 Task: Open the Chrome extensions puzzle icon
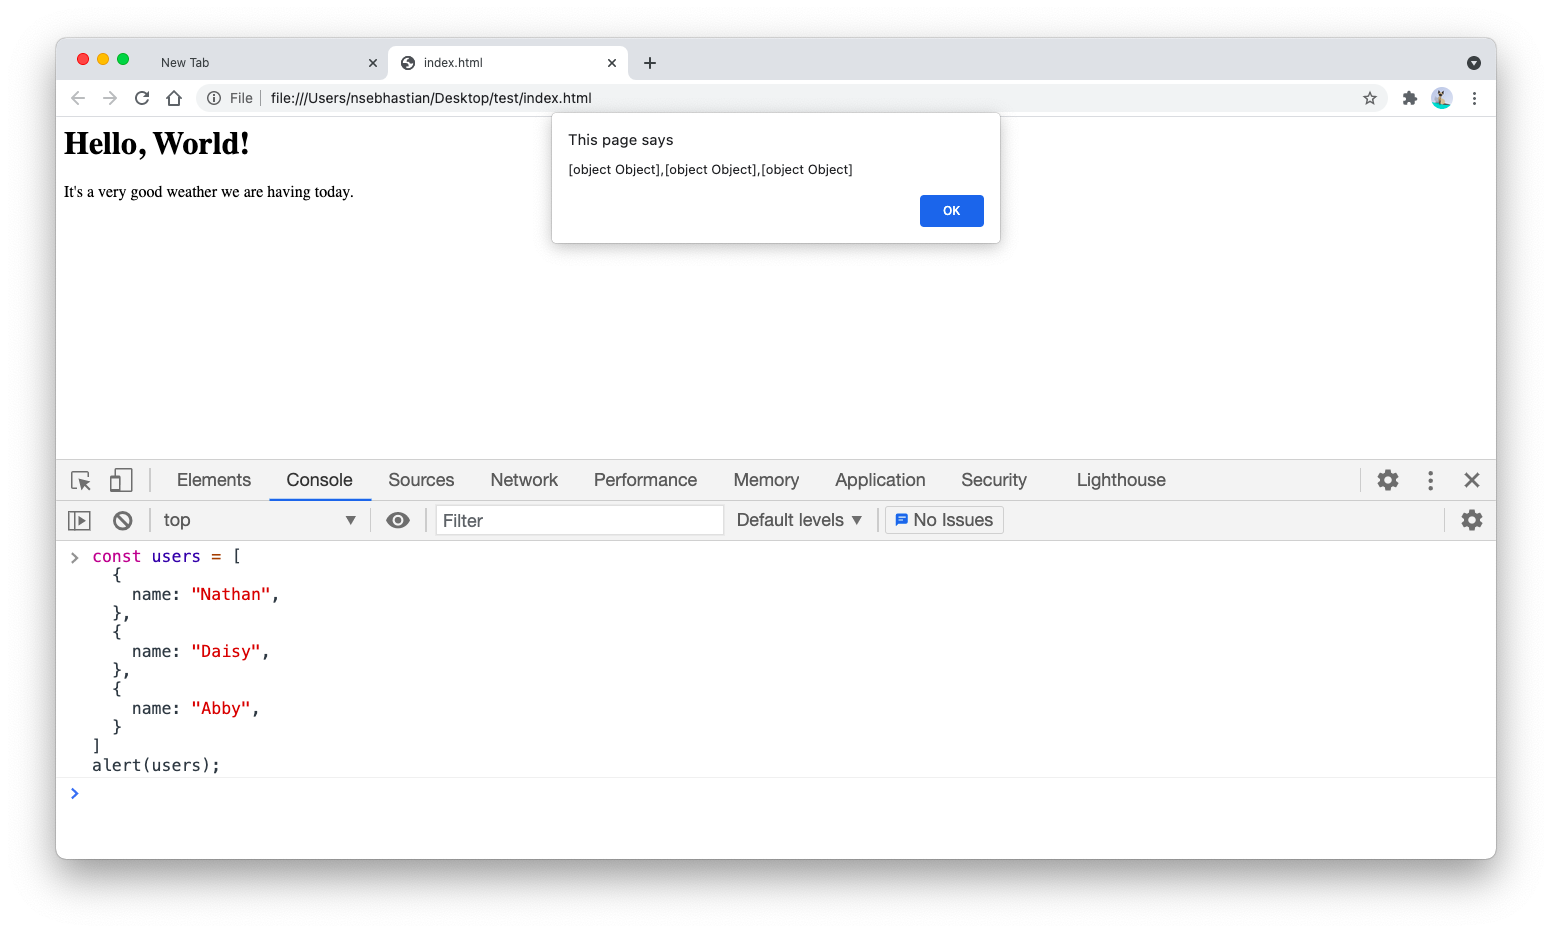pyautogui.click(x=1409, y=98)
